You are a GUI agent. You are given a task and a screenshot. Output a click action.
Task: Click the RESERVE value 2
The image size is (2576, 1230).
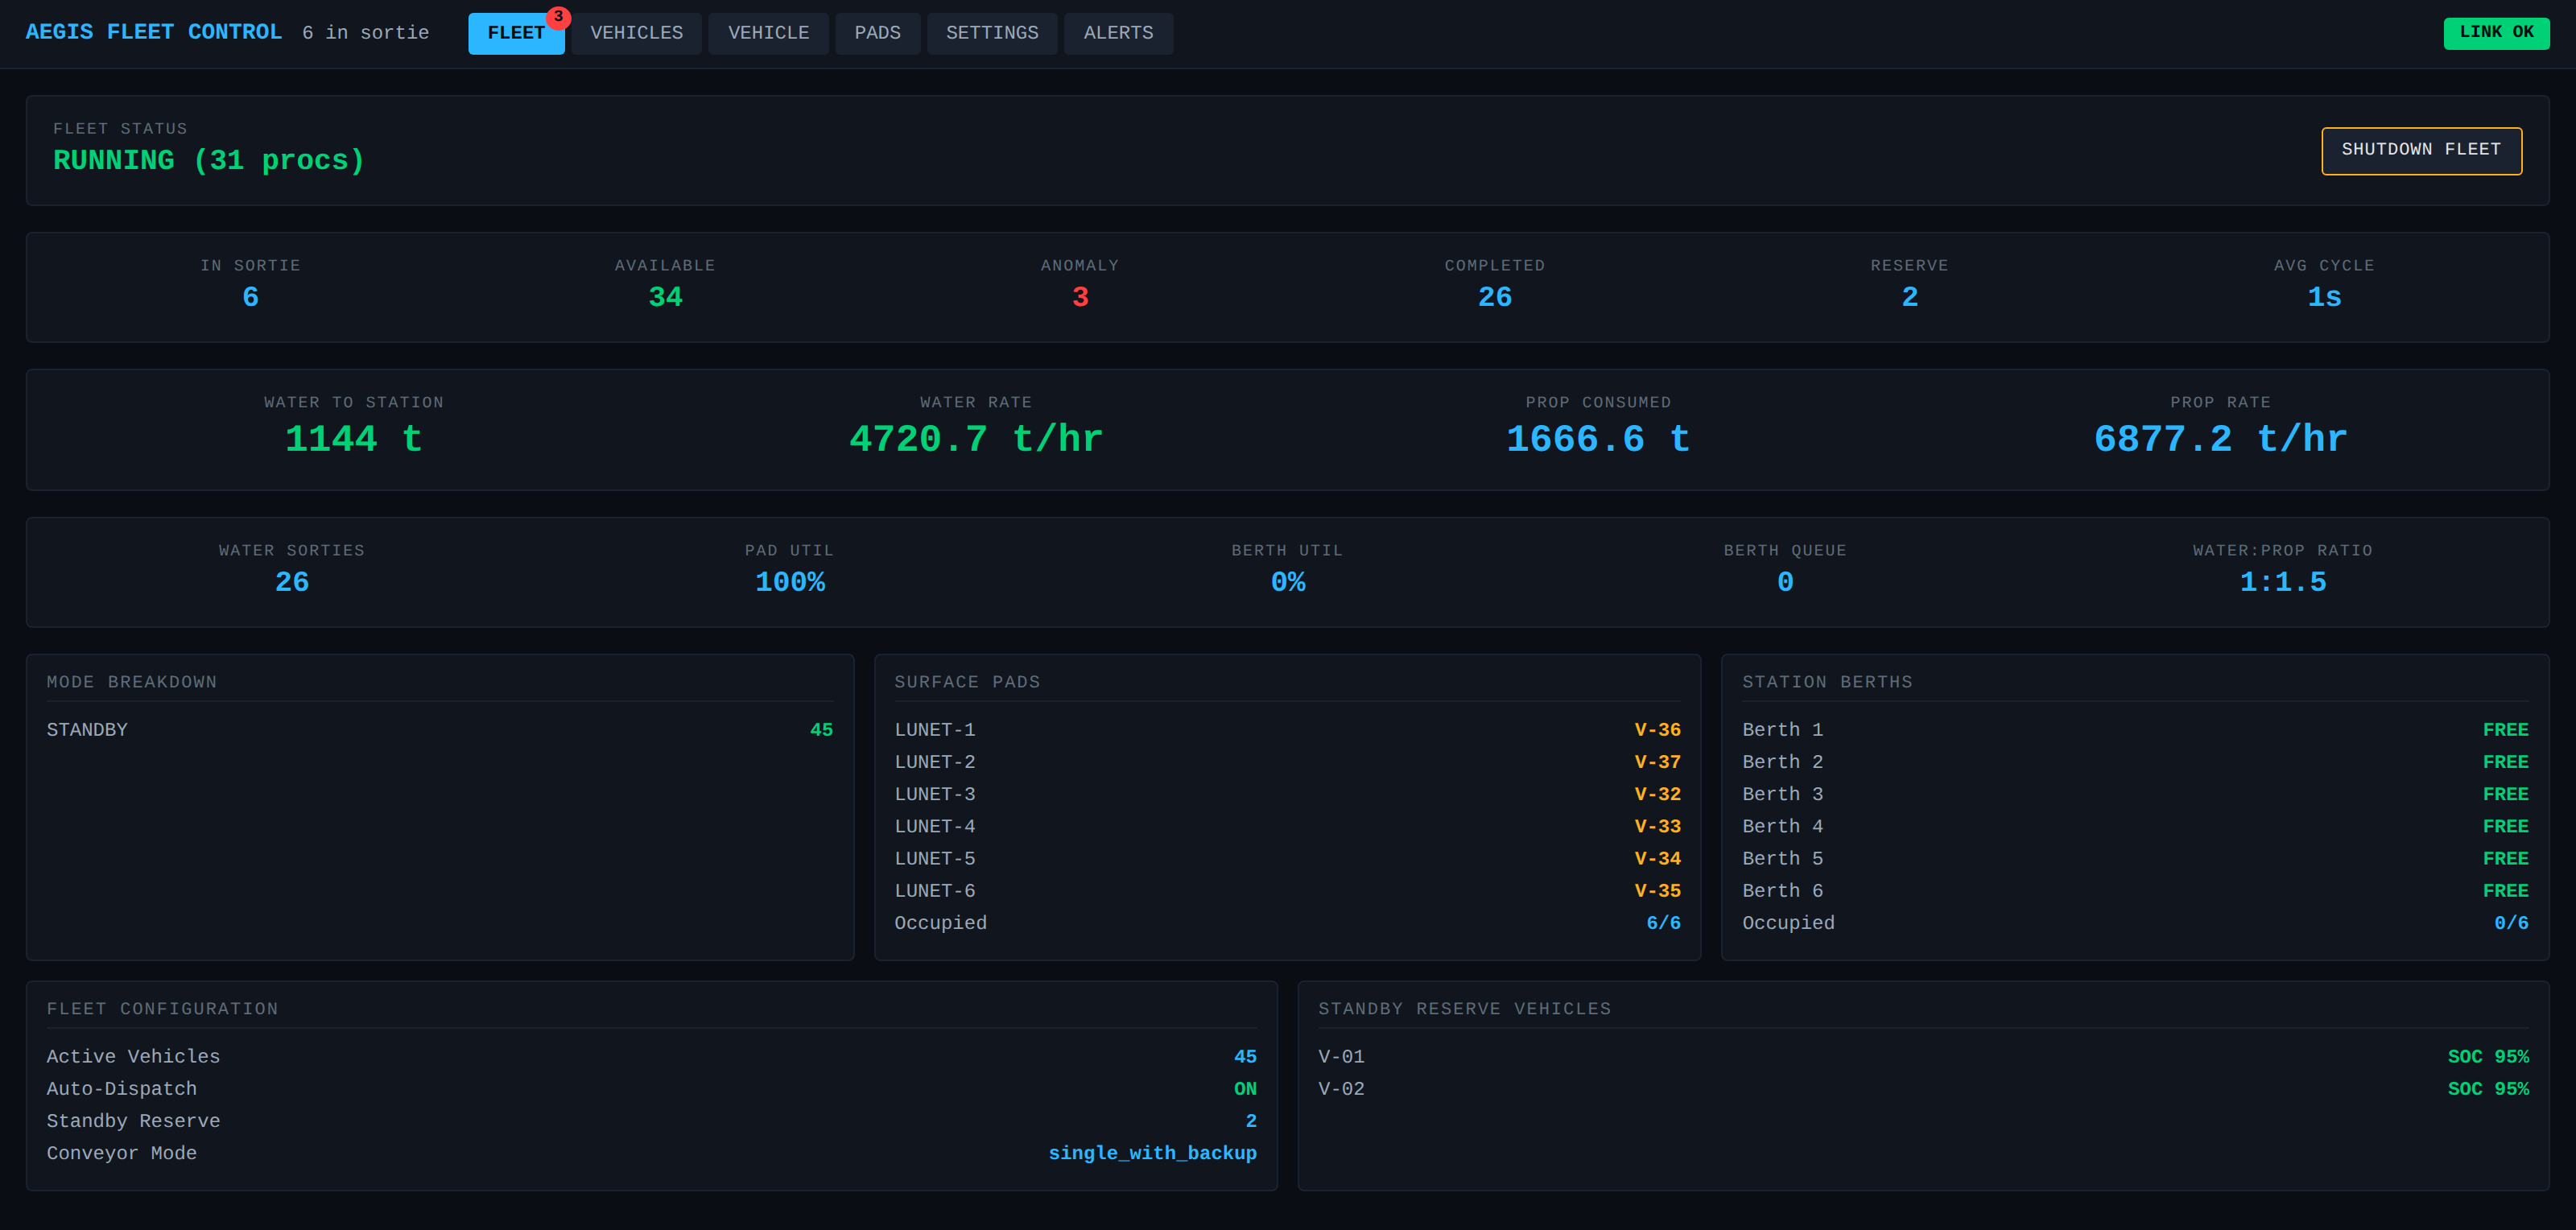(x=1910, y=297)
